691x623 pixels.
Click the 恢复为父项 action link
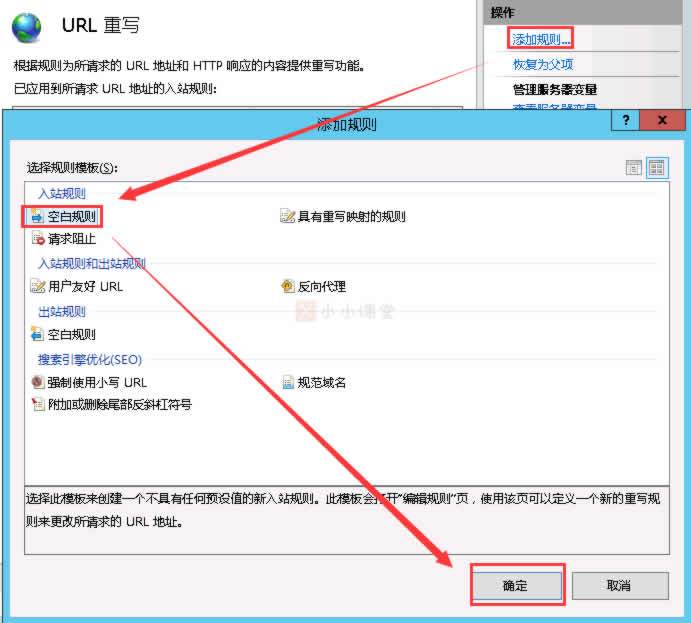[x=543, y=64]
